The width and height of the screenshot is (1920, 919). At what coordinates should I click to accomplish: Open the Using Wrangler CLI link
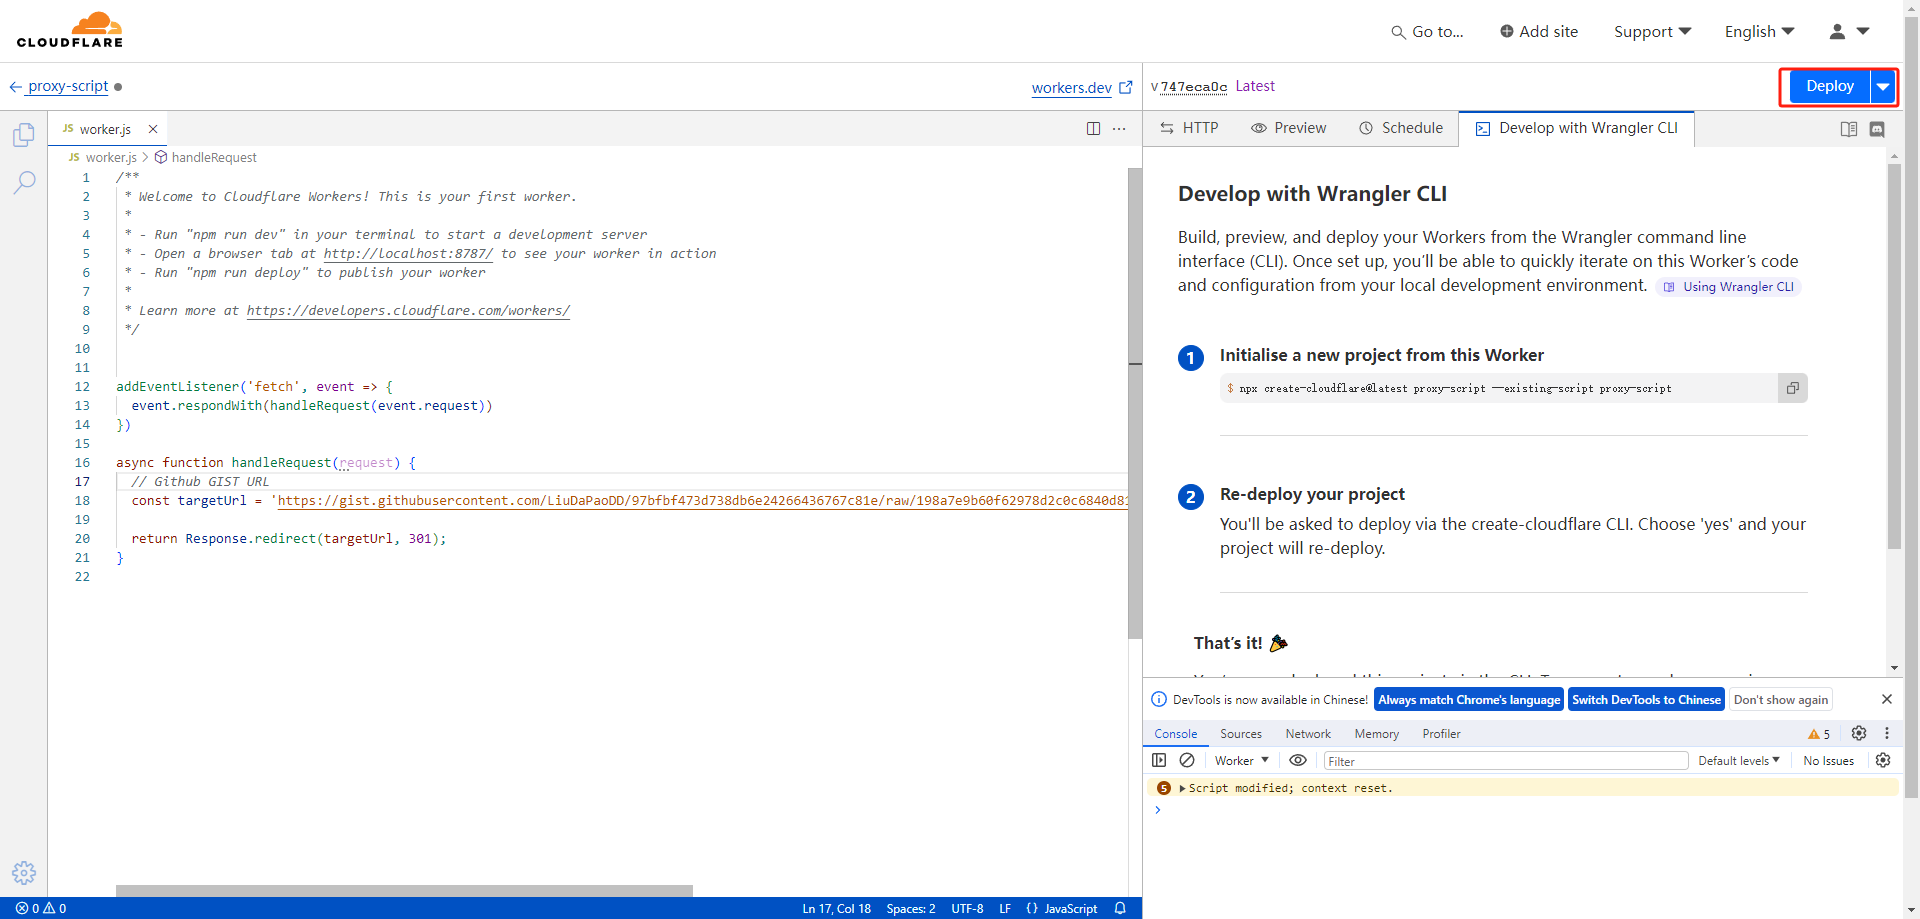1729,287
